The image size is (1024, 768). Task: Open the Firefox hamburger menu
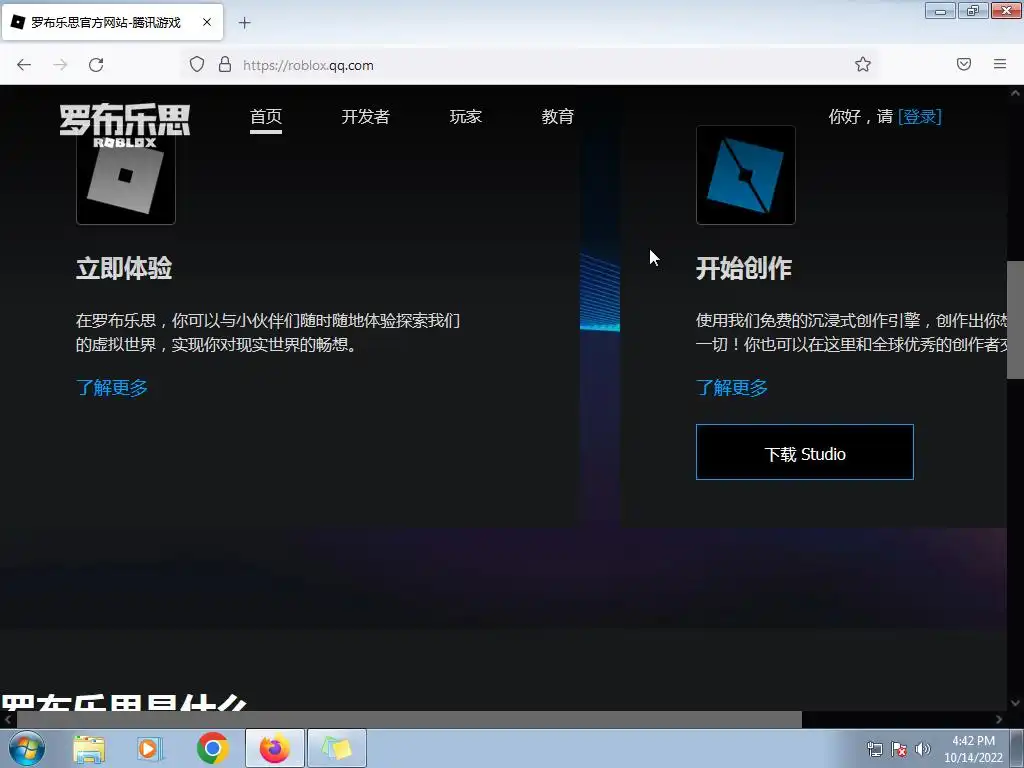1000,64
